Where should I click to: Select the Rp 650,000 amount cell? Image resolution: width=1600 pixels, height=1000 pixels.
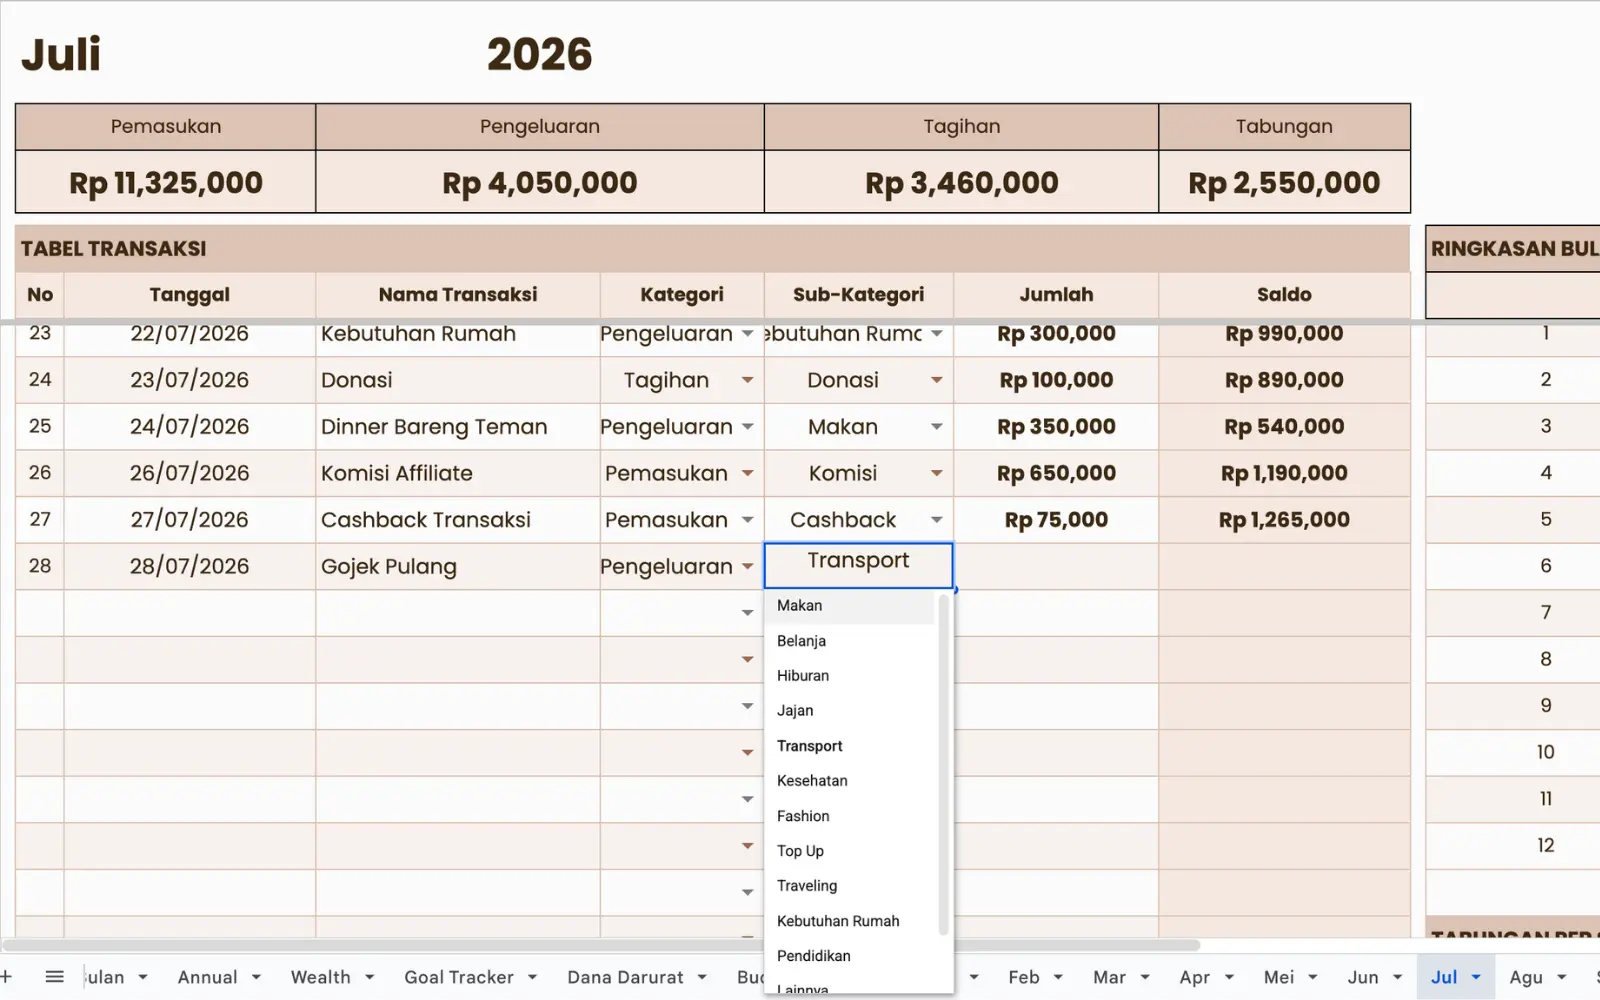tap(1056, 473)
